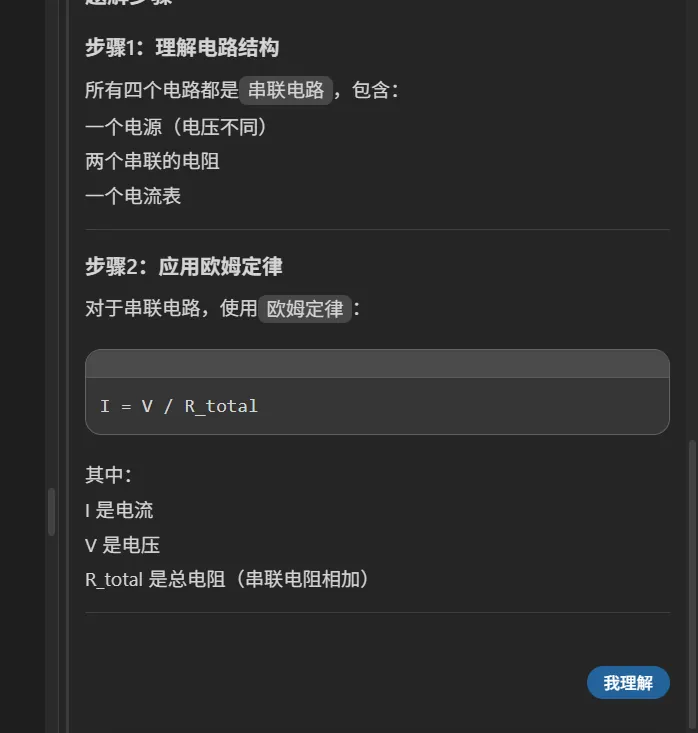Click the scrollbar track above the thumb
This screenshot has height=733, width=698.
689,200
